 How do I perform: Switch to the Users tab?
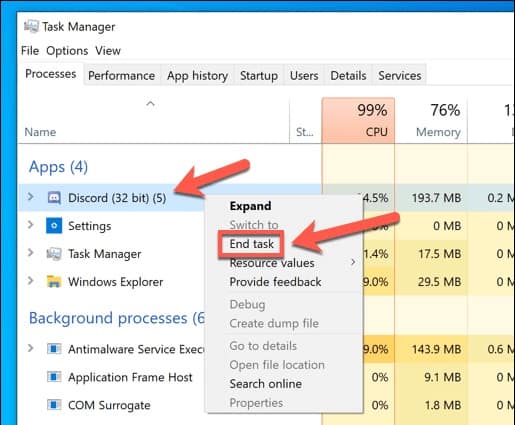click(x=304, y=76)
